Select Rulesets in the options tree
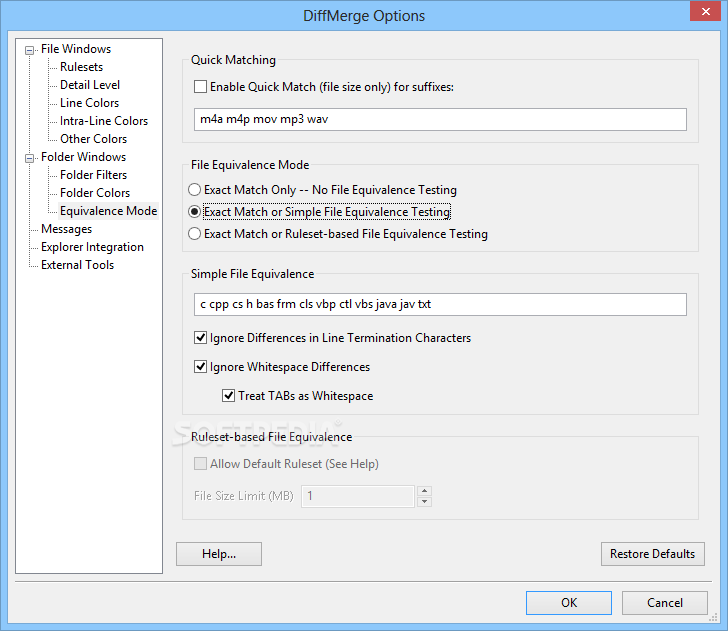 point(81,67)
